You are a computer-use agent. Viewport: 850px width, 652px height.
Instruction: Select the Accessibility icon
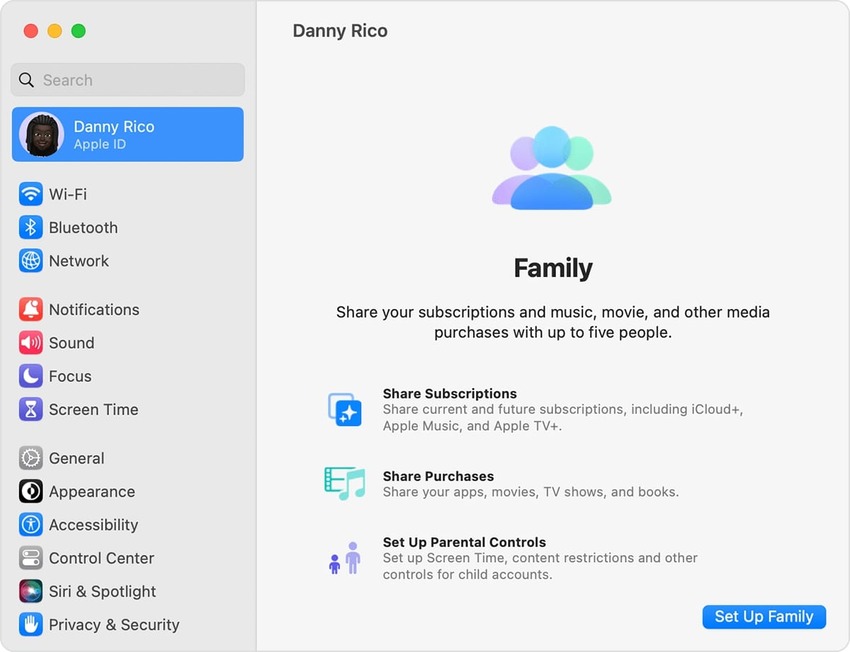click(31, 525)
